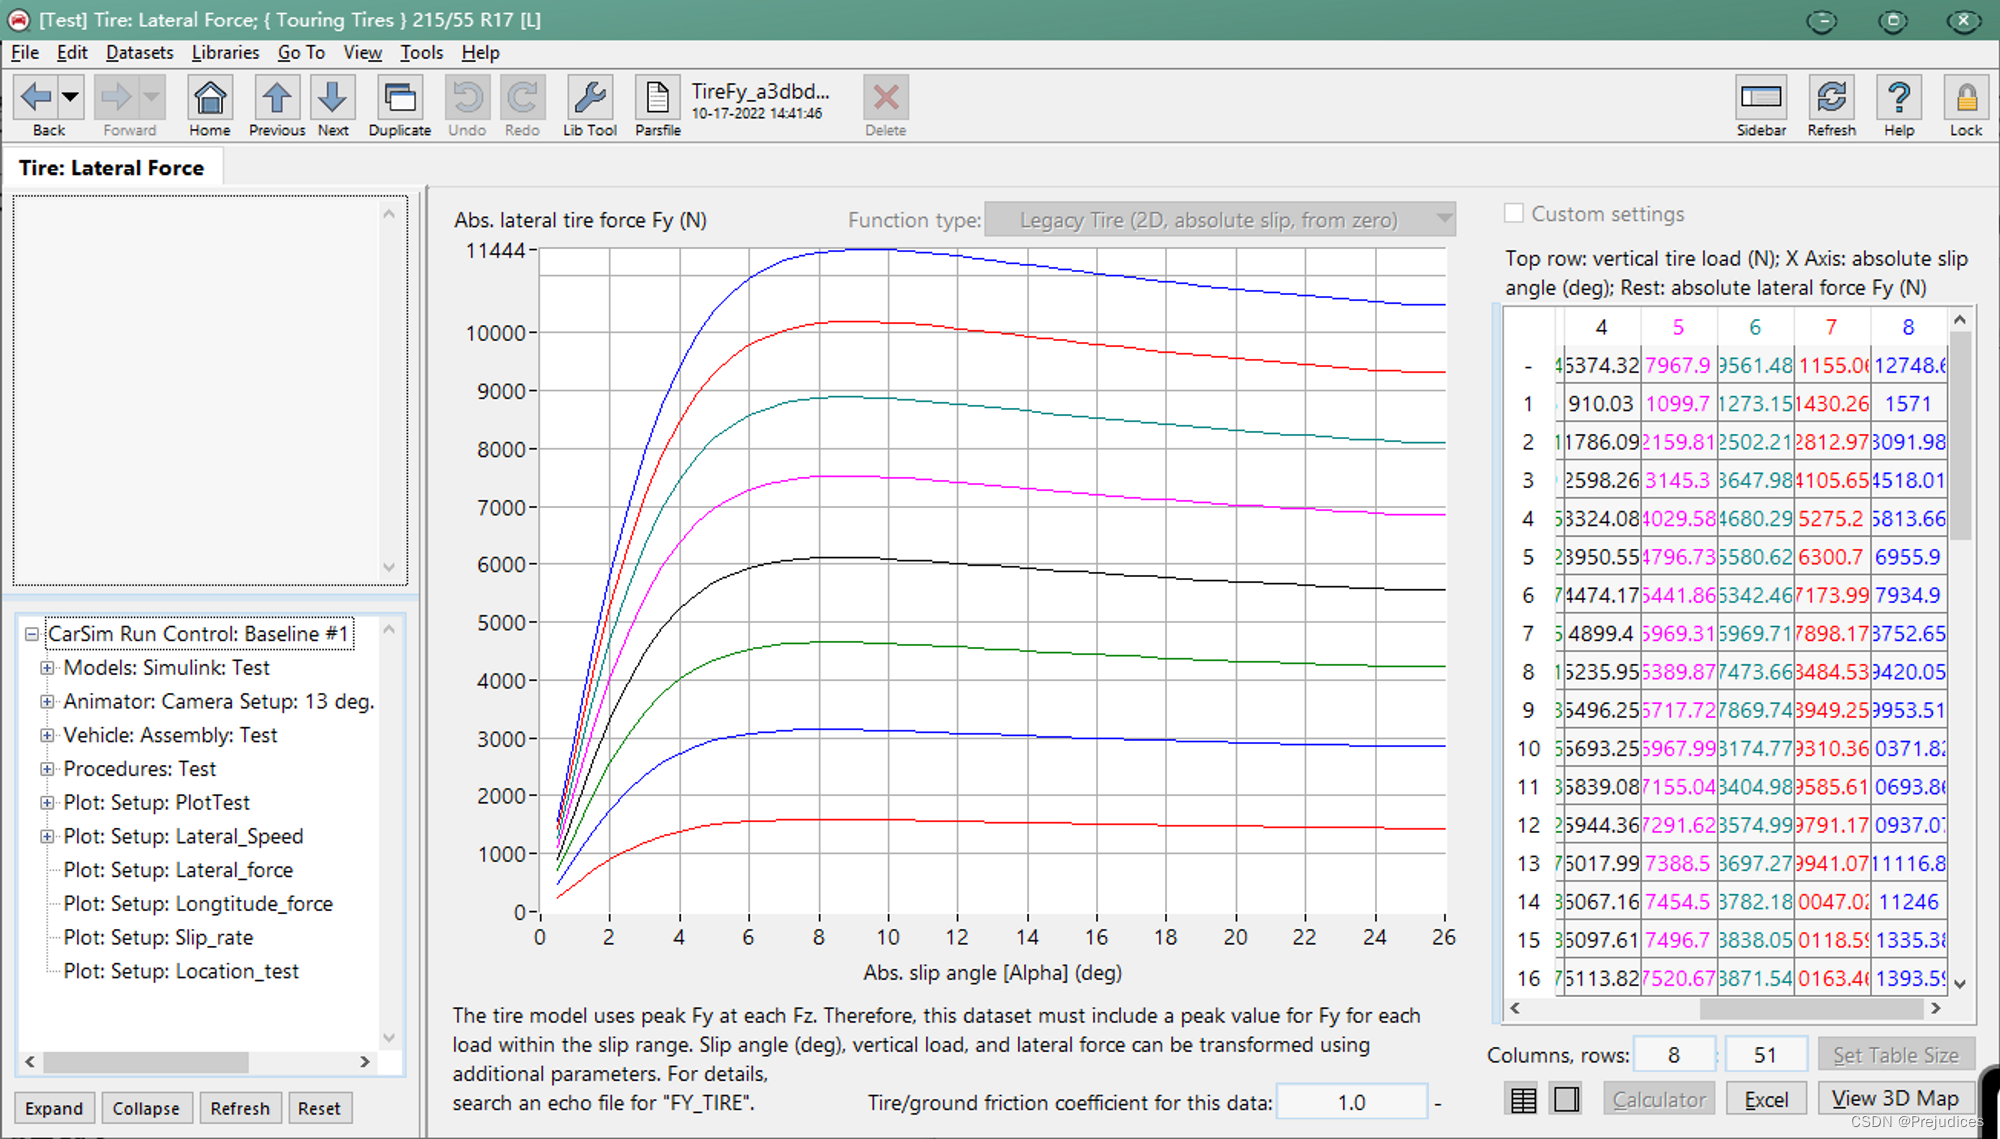Viewport: 2000px width, 1139px height.
Task: Enable Custom settings checkbox
Action: click(1514, 214)
